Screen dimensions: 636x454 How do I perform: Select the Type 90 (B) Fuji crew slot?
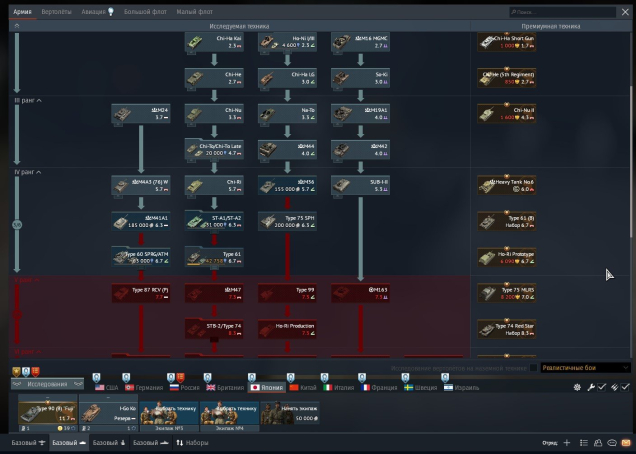[47, 412]
